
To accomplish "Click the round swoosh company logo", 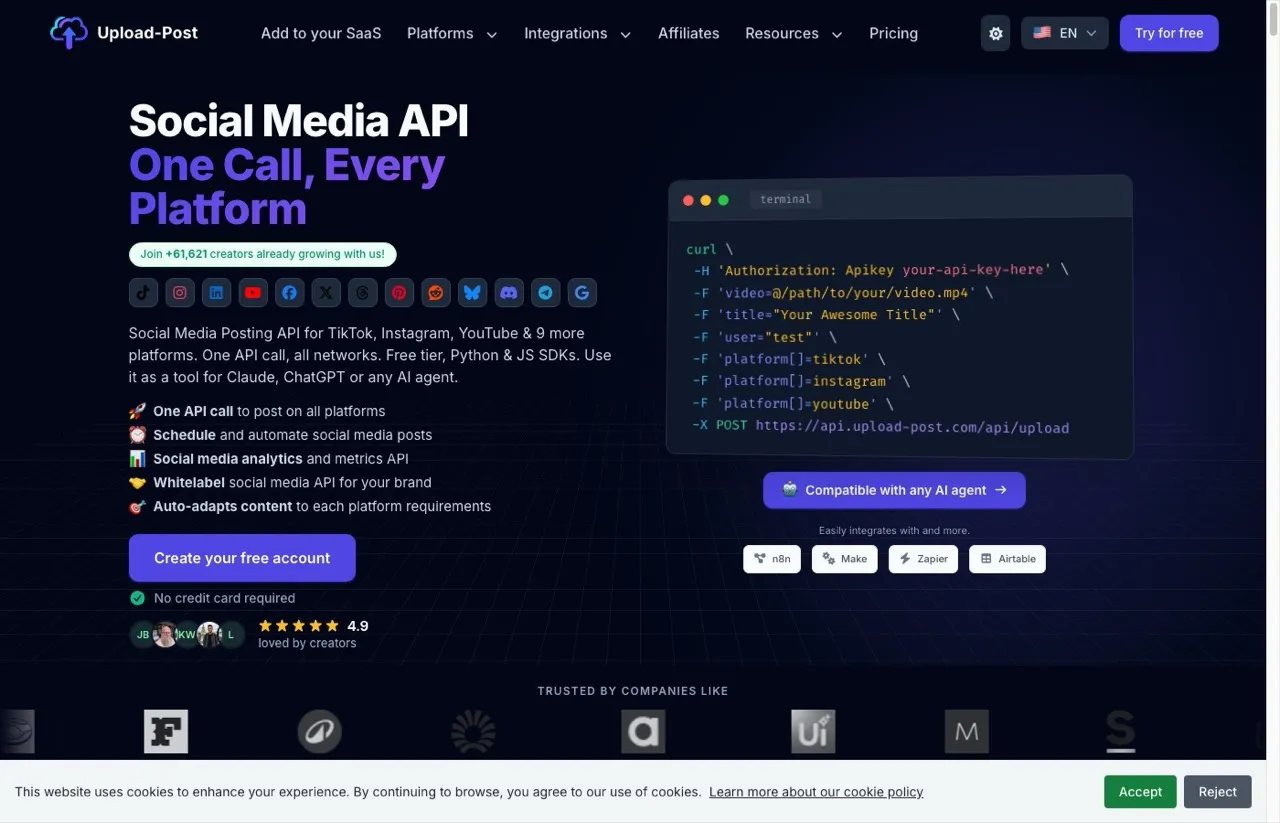I will click(320, 732).
